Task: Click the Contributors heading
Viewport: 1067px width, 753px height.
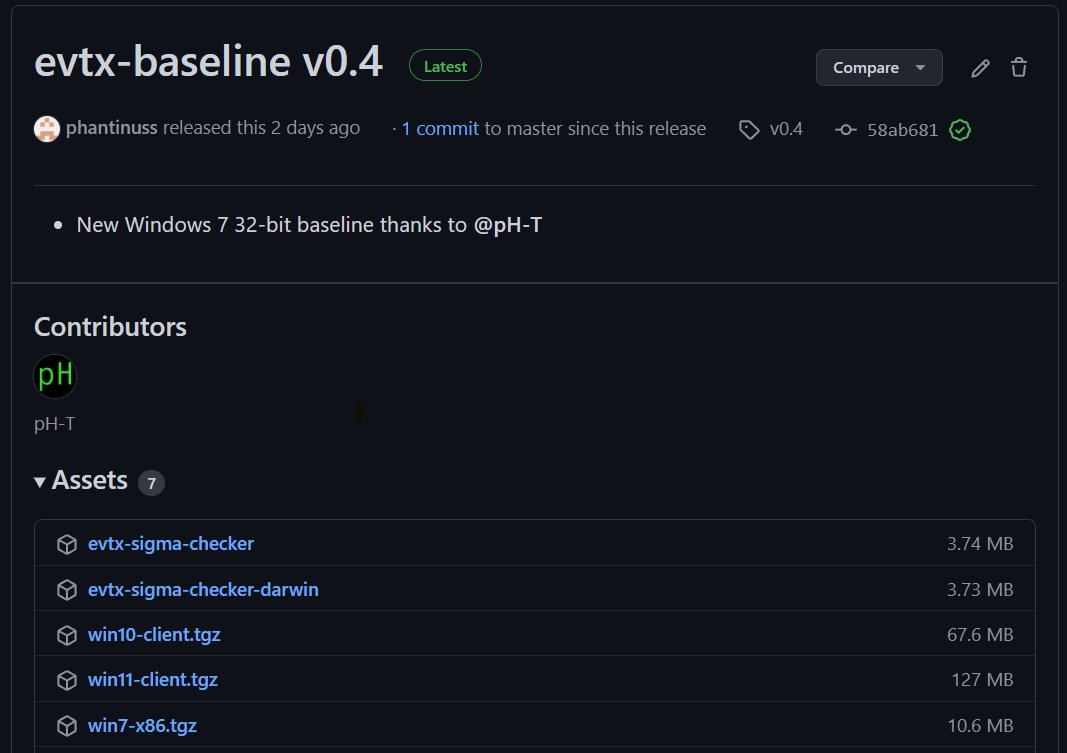Action: coord(110,327)
